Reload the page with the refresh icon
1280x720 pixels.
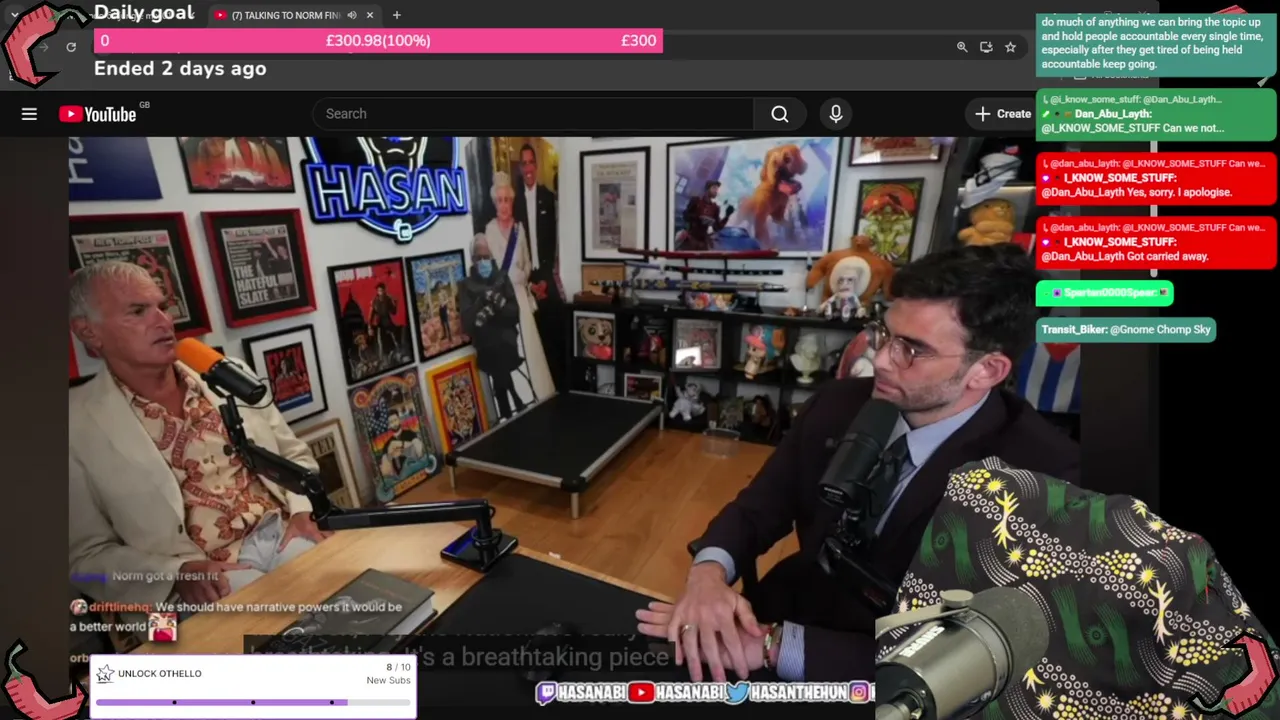(x=71, y=47)
